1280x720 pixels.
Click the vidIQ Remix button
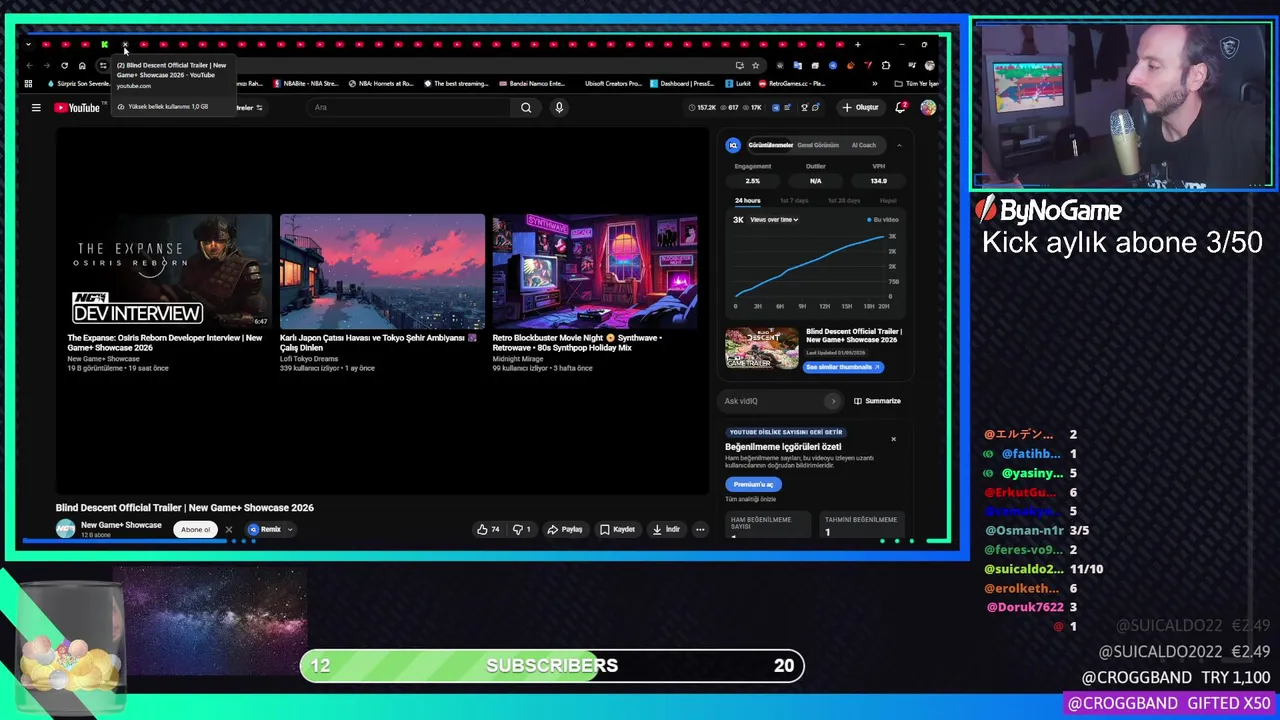[x=265, y=530]
